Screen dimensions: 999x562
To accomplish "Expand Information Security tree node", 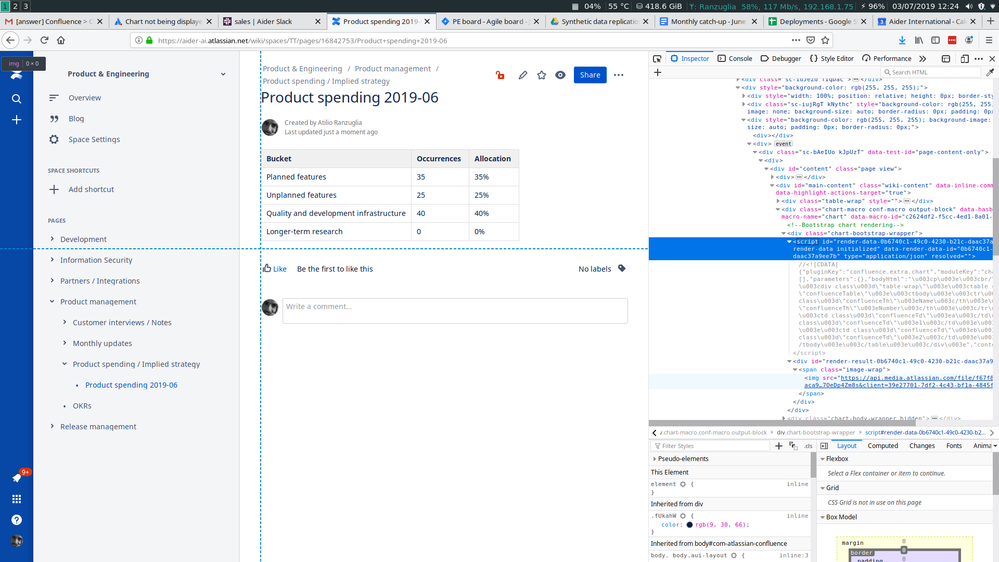I will coord(52,260).
